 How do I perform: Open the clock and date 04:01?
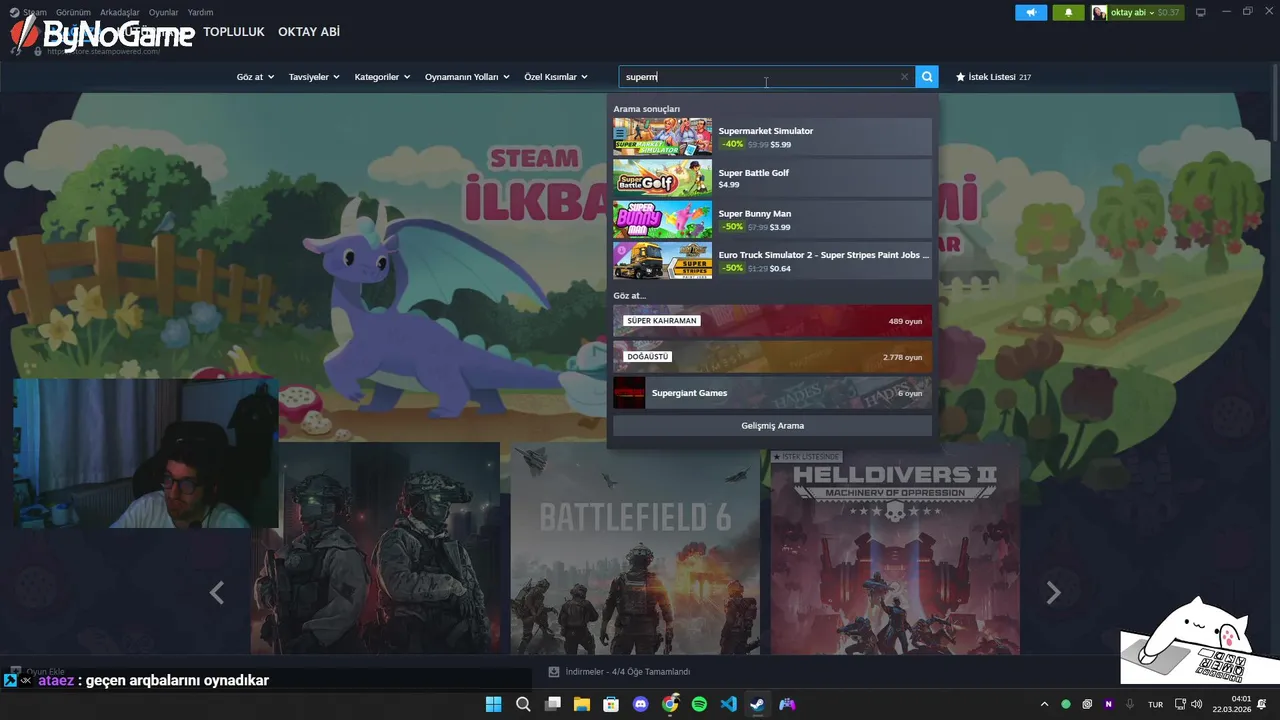point(1232,704)
